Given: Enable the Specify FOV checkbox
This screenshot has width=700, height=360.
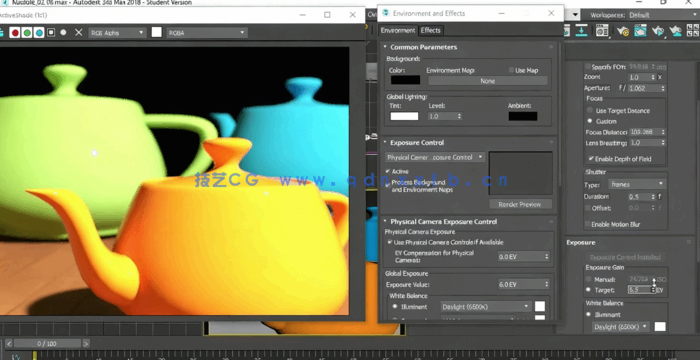Looking at the screenshot, I should (588, 67).
